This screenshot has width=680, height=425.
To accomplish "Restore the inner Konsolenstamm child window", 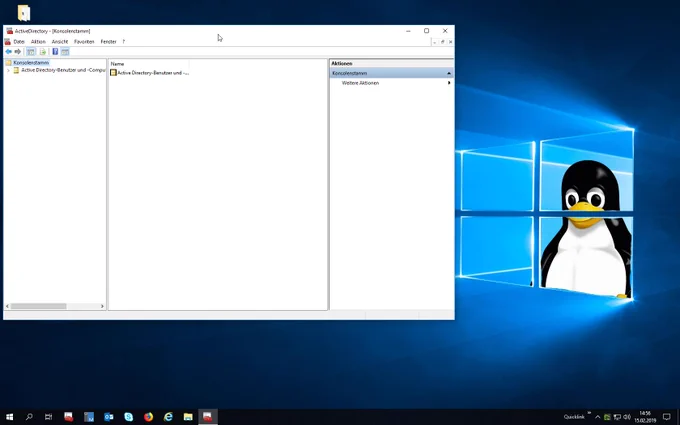I will 442,42.
